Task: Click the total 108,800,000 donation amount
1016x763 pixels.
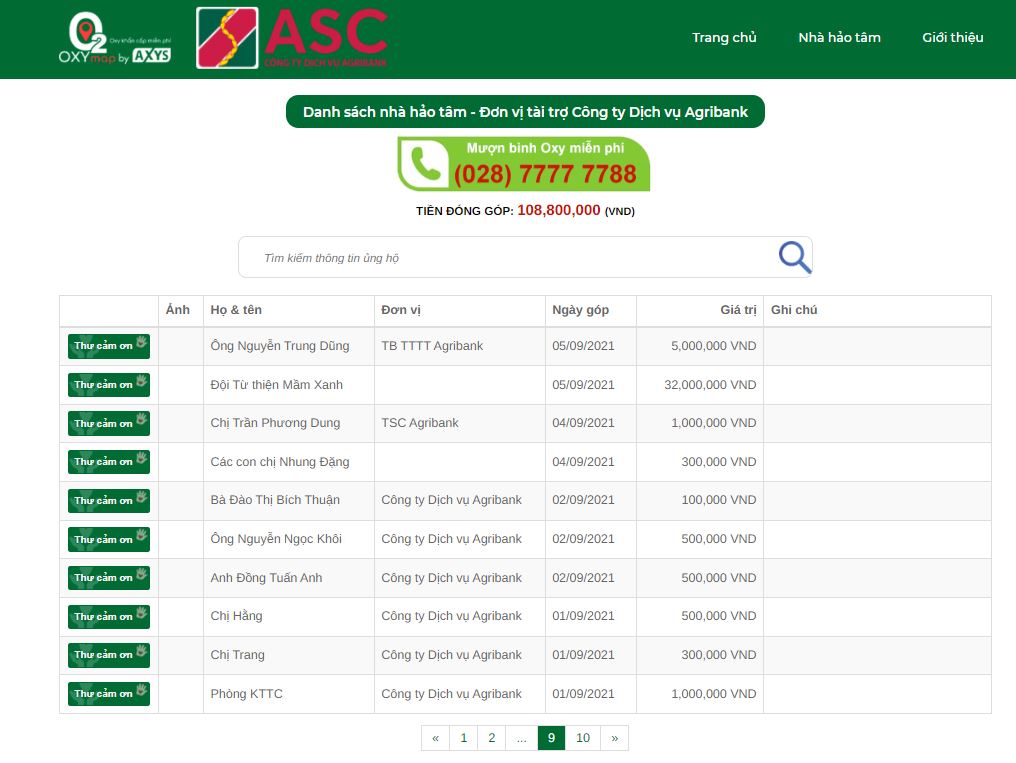Action: [x=559, y=210]
